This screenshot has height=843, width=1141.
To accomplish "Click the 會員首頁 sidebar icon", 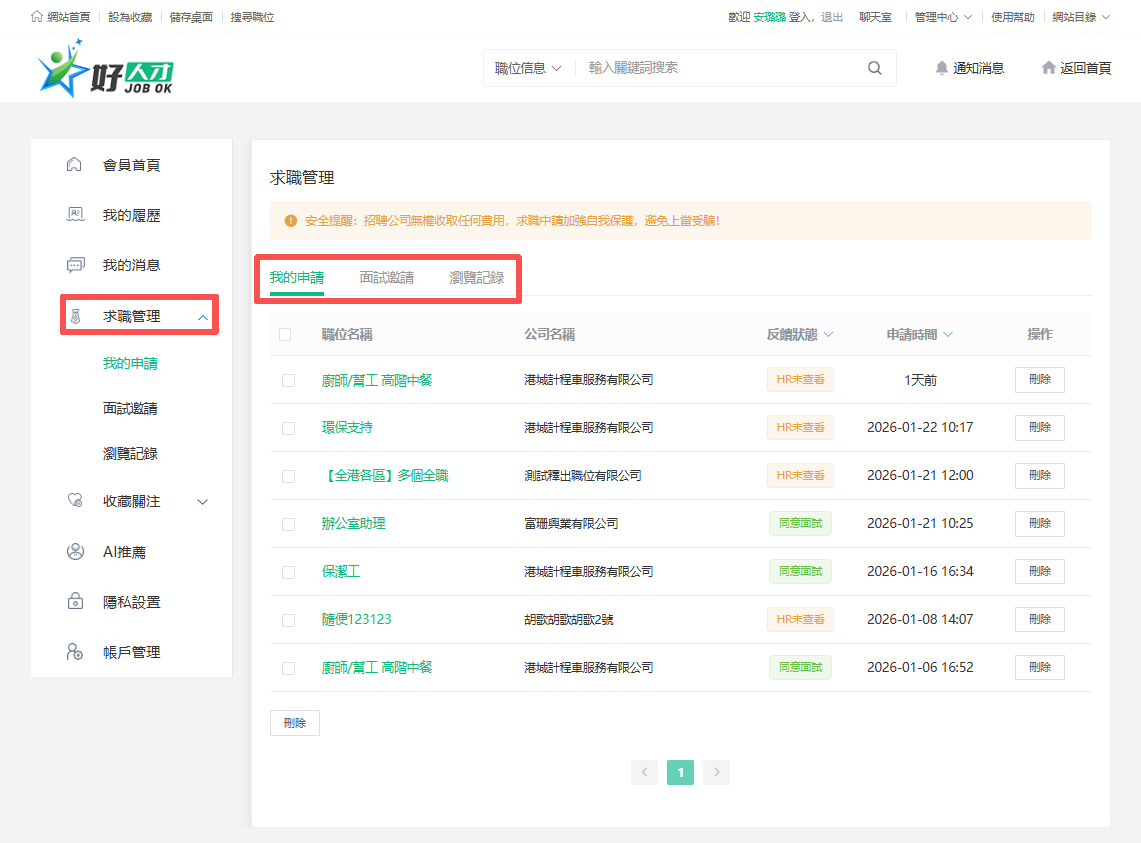I will click(74, 165).
